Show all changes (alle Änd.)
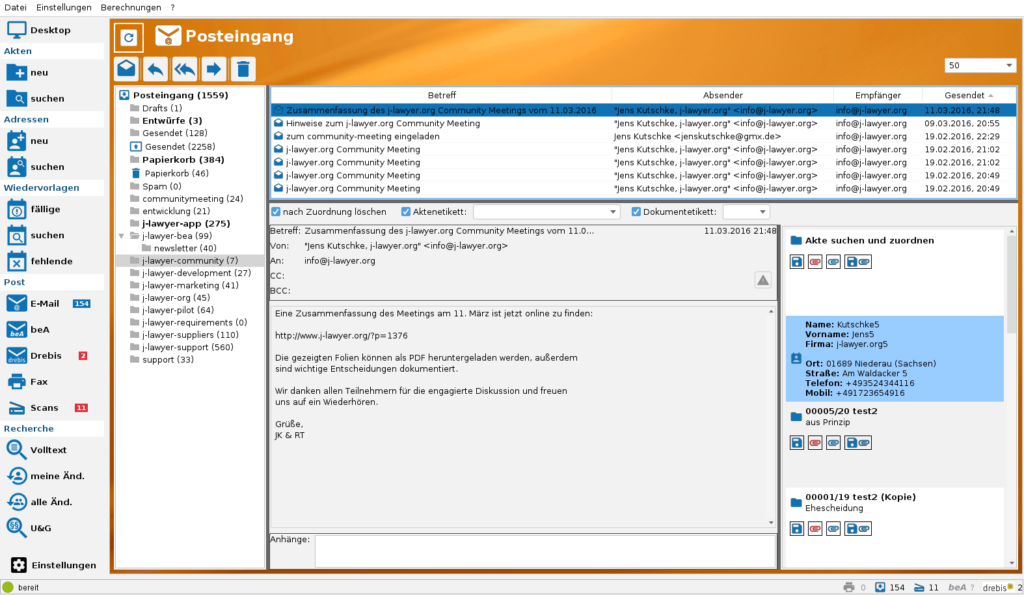The image size is (1024, 595). (x=40, y=502)
